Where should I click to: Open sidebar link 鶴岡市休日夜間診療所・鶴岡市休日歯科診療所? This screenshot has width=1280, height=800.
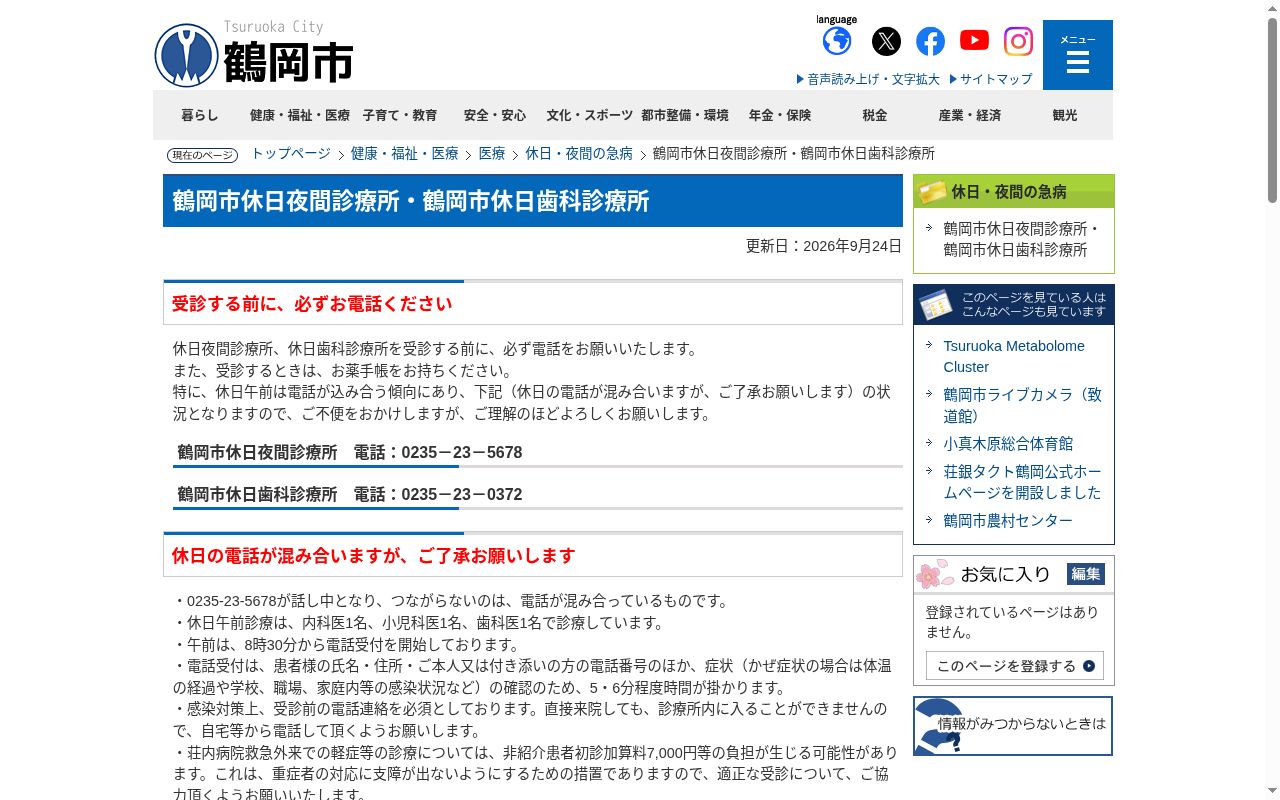[x=1021, y=239]
